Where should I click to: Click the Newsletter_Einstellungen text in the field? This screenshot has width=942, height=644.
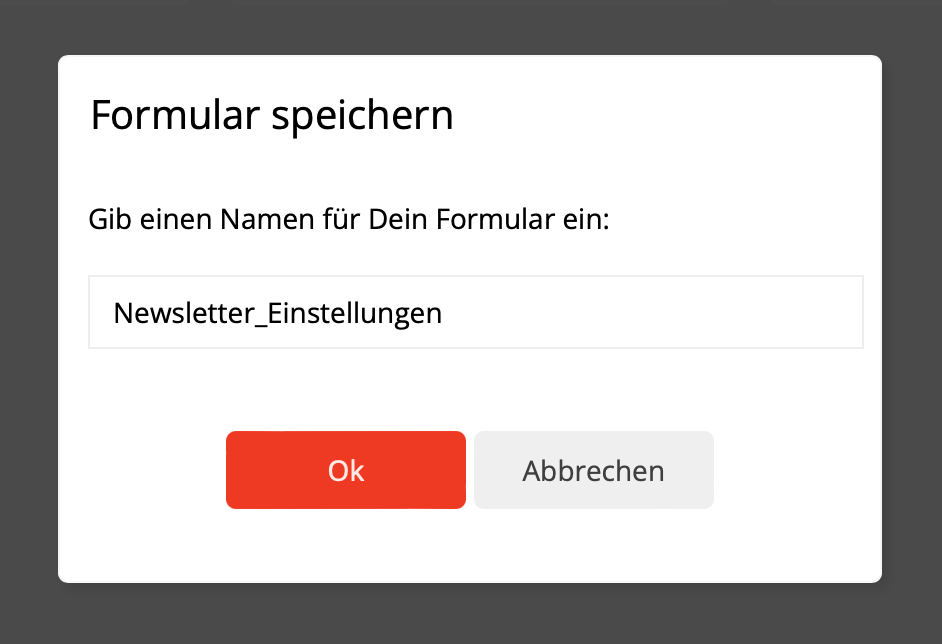click(x=277, y=313)
